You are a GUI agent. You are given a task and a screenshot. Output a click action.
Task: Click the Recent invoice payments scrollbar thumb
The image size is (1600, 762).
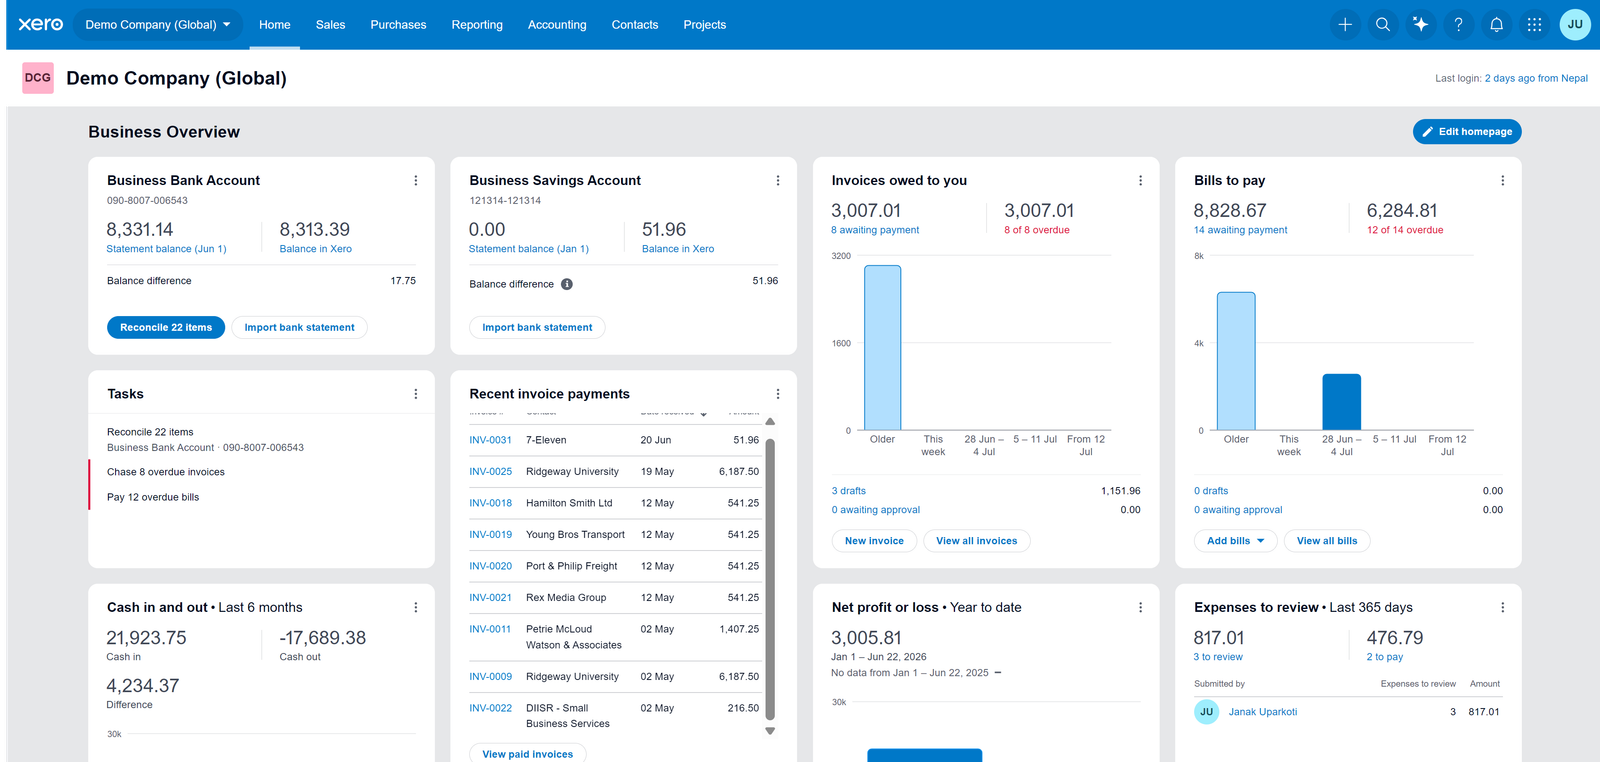(770, 578)
